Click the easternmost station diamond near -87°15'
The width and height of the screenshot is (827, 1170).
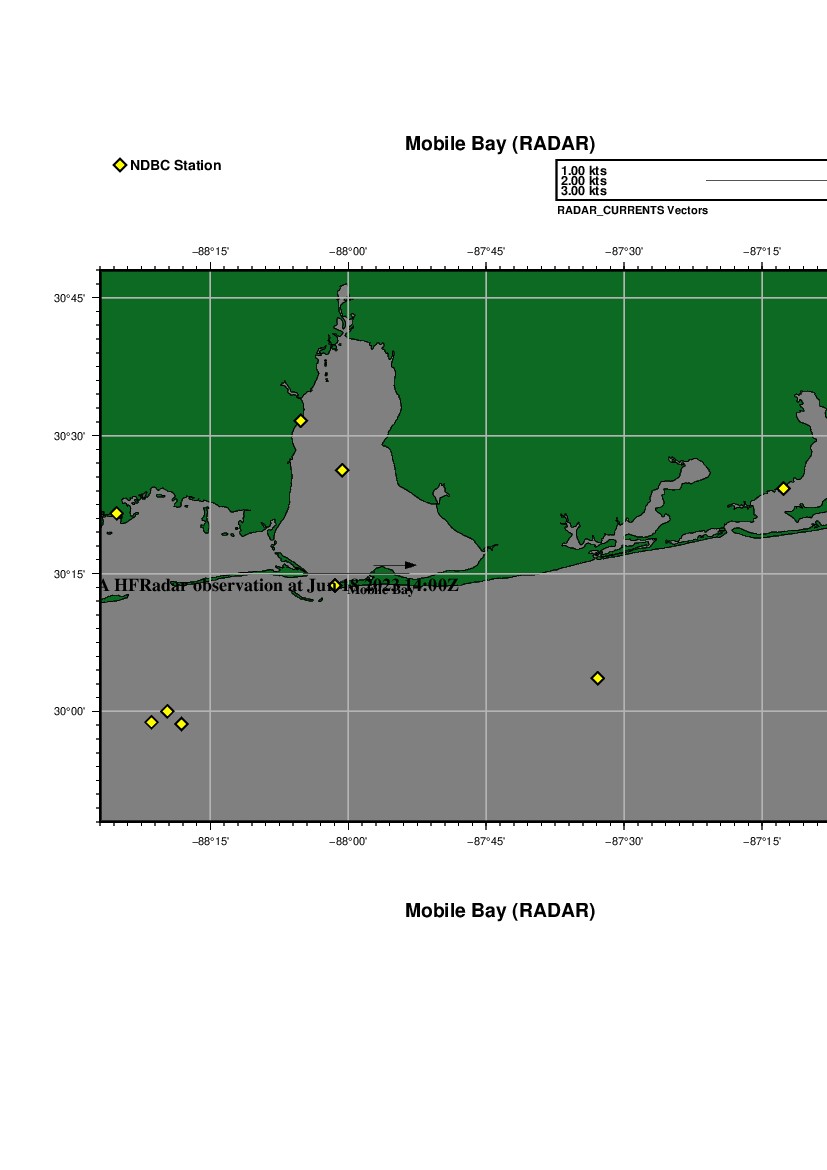pos(783,488)
